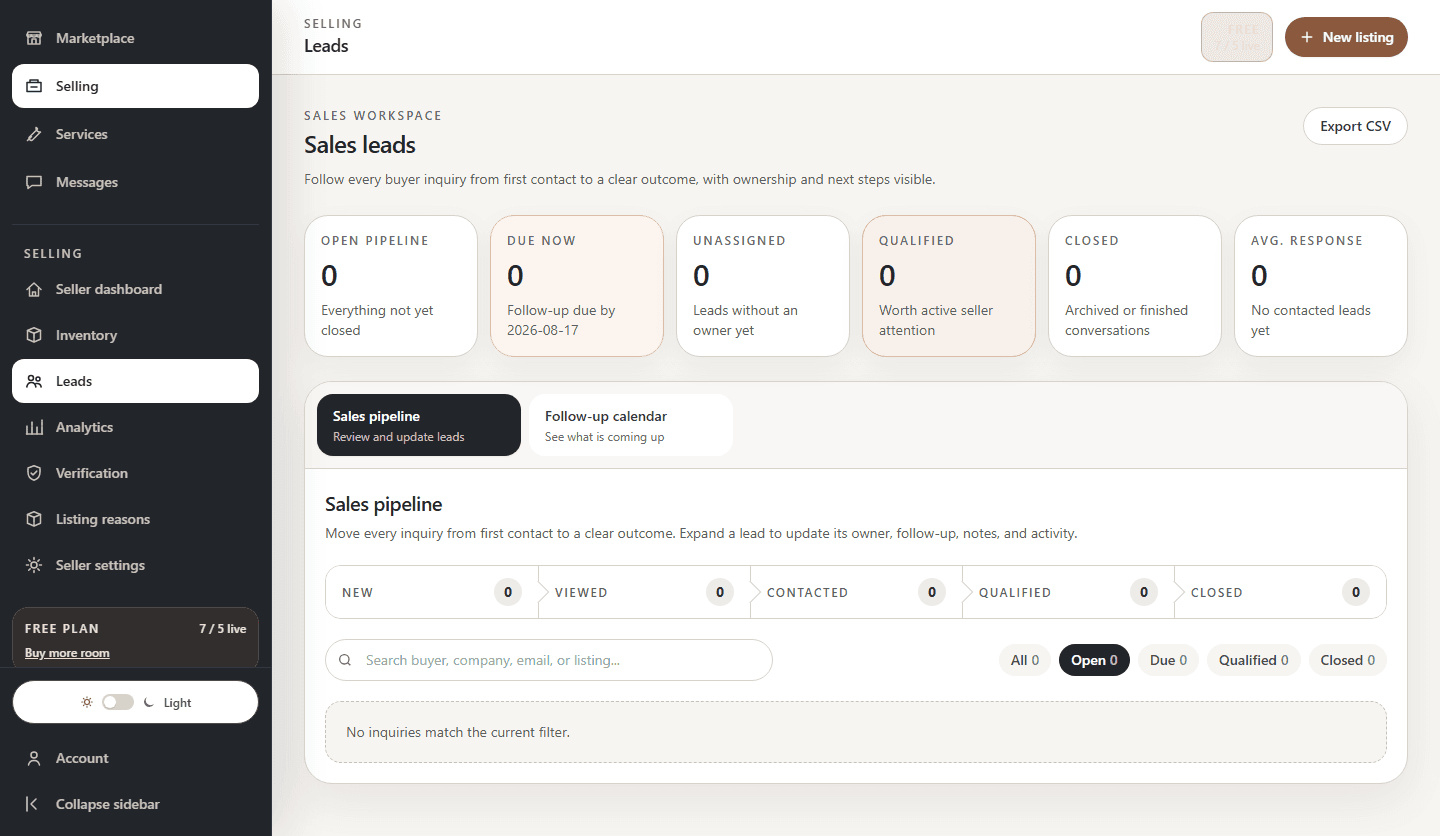Open the Services tools icon

coord(34,134)
